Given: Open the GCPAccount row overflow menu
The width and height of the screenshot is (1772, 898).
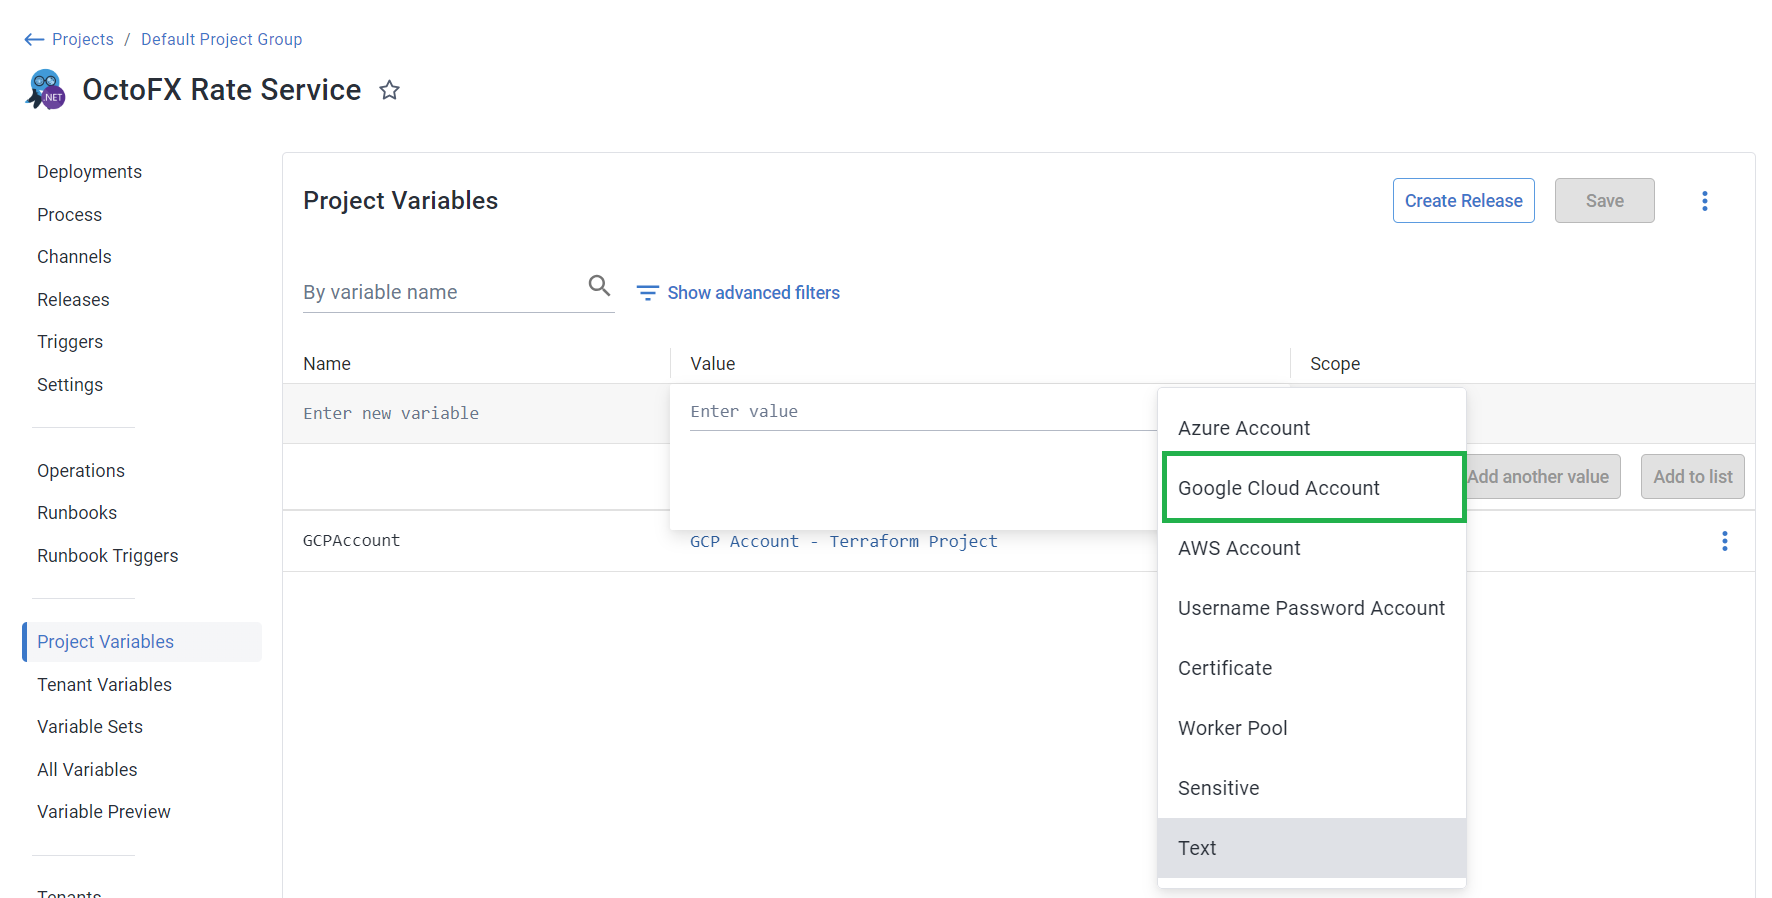Looking at the screenshot, I should (1724, 541).
